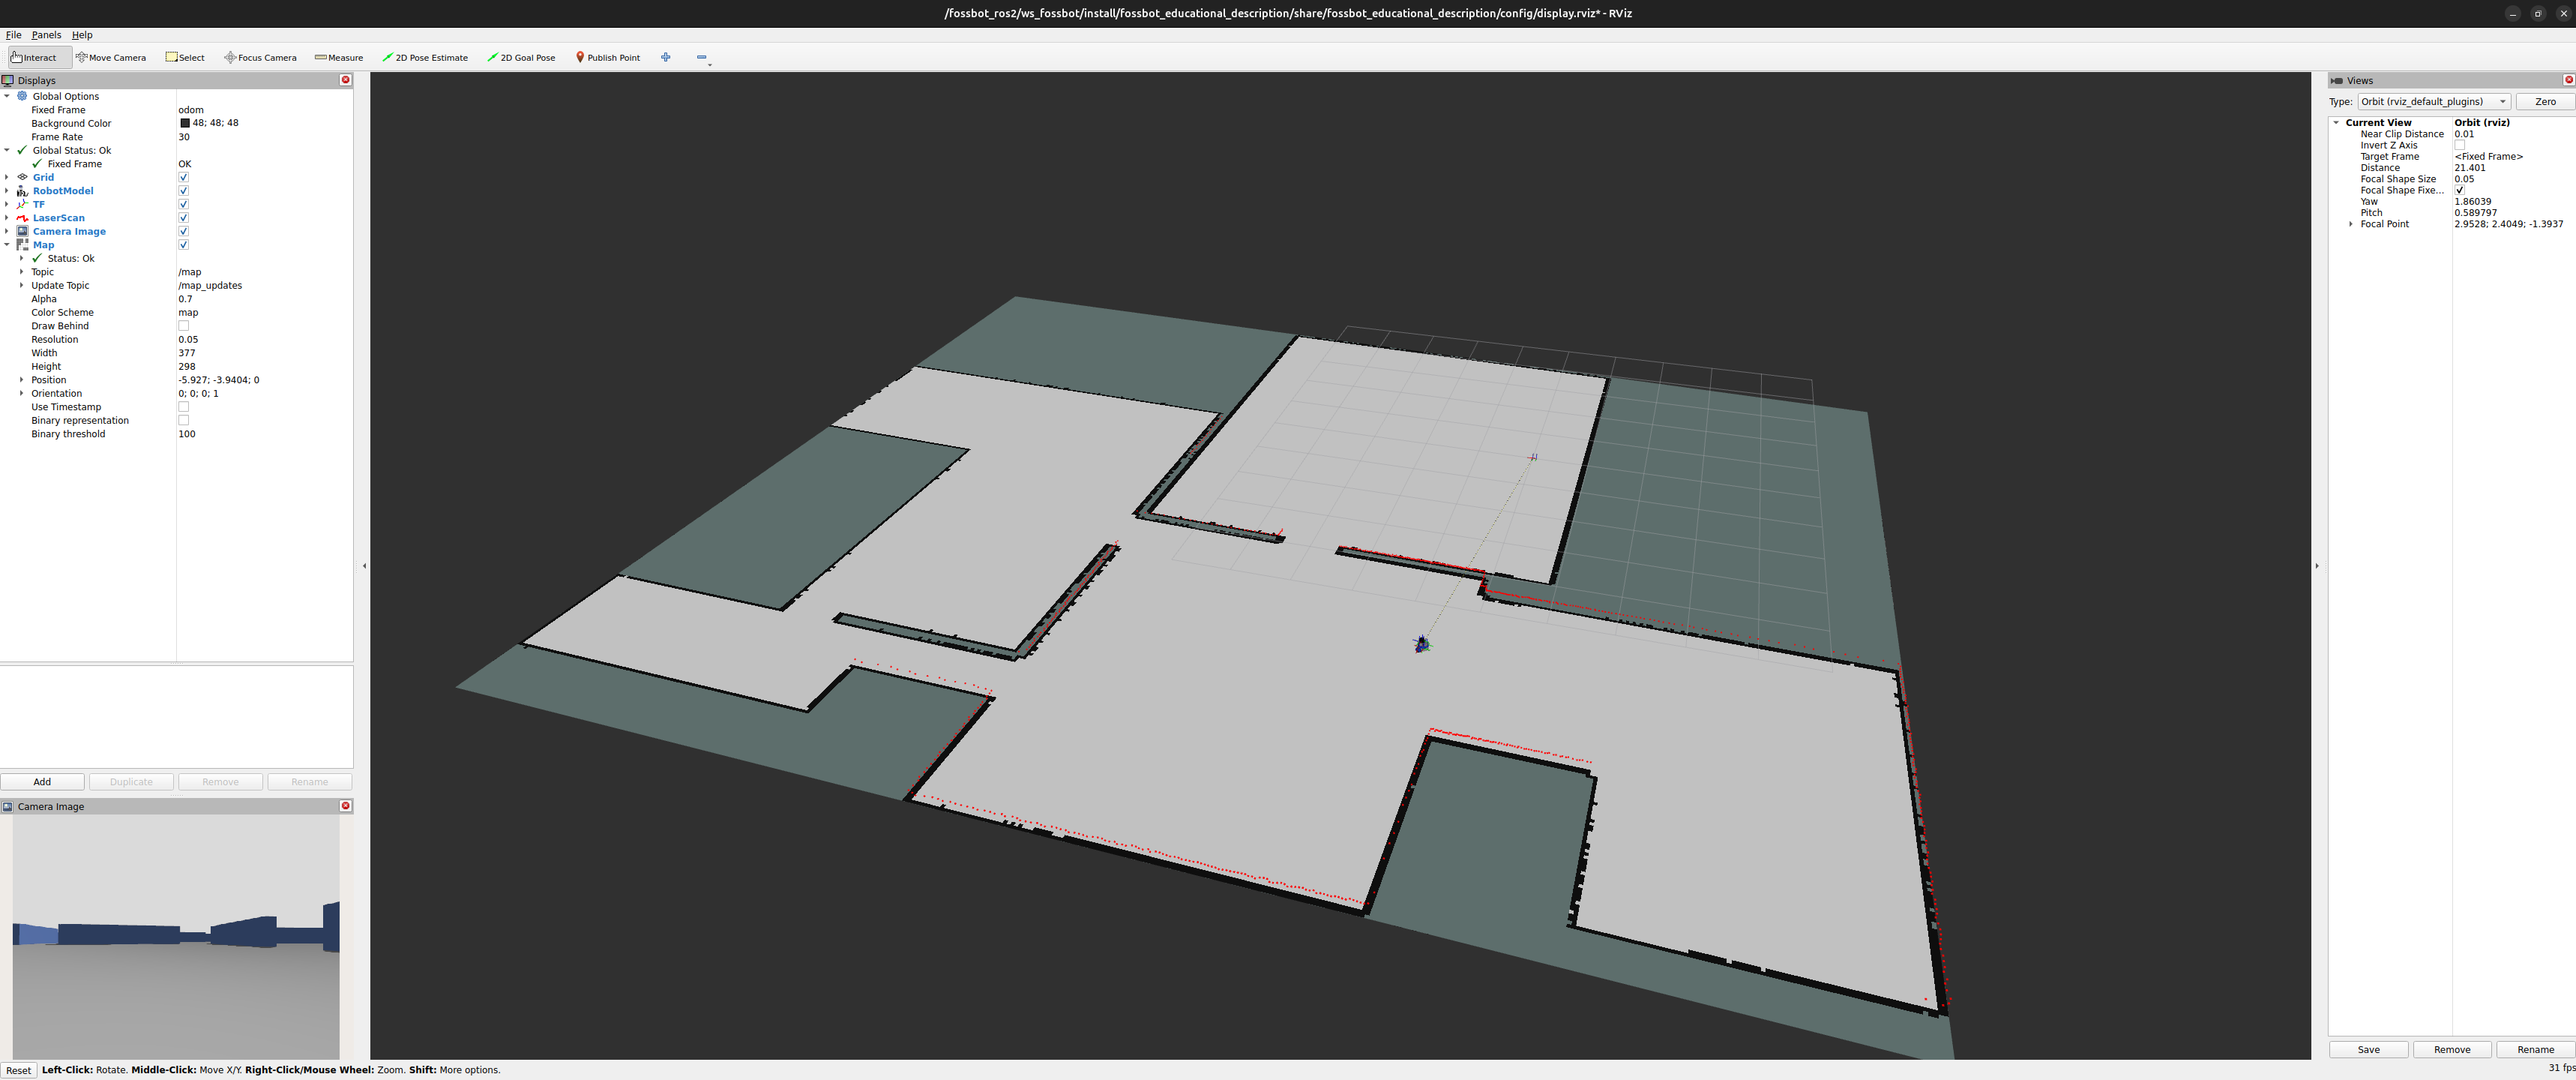Click the Add display button

(42, 782)
